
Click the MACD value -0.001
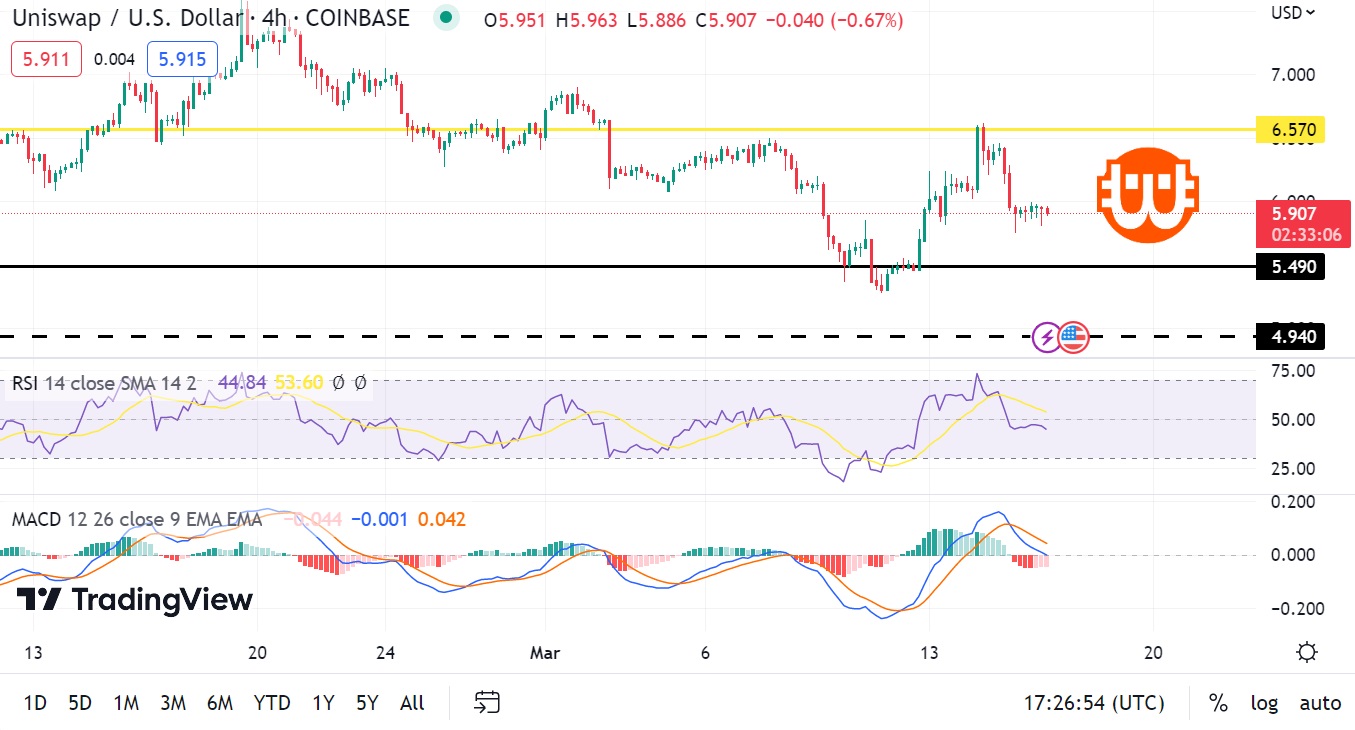[x=380, y=519]
